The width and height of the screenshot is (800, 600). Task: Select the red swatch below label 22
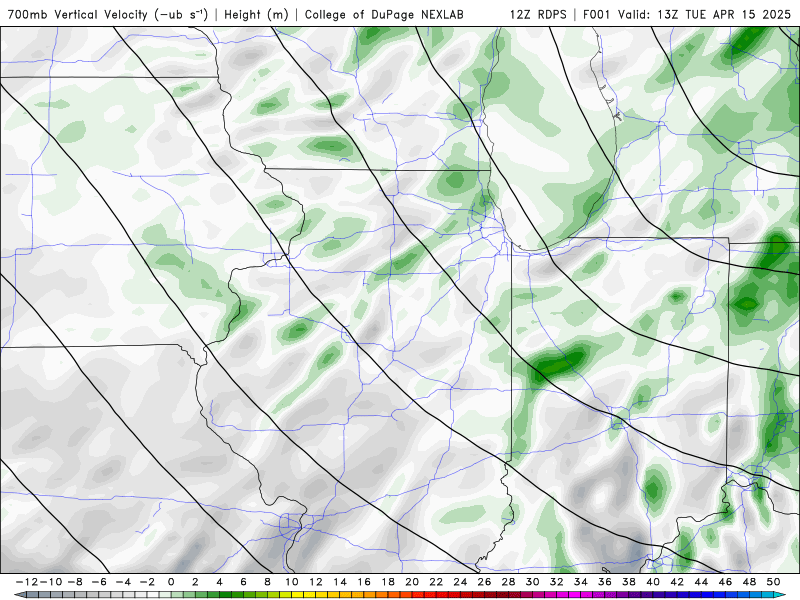pos(442,595)
